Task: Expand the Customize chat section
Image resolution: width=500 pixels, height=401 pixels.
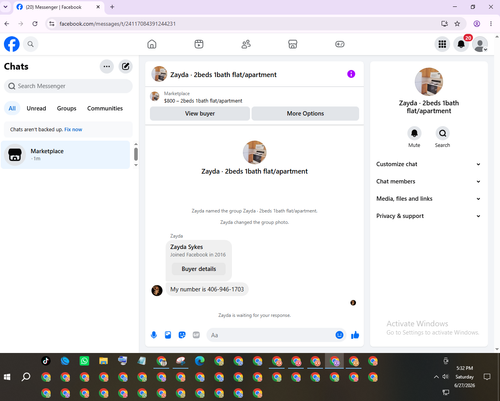Action: point(429,164)
